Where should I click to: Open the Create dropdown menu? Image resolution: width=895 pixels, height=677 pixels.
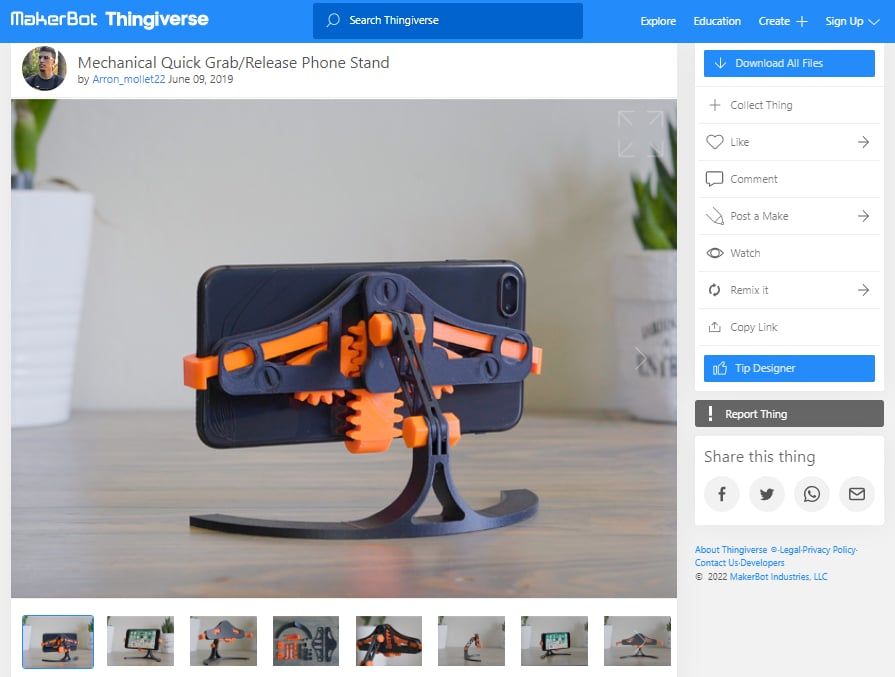(x=783, y=20)
